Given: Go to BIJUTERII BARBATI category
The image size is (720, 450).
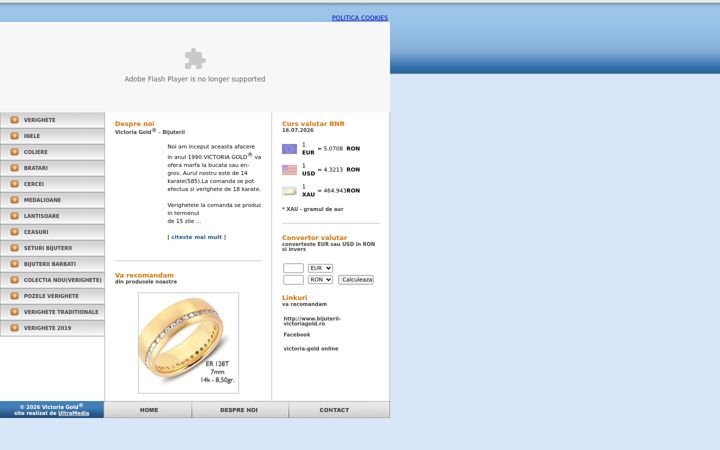Looking at the screenshot, I should tap(52, 264).
